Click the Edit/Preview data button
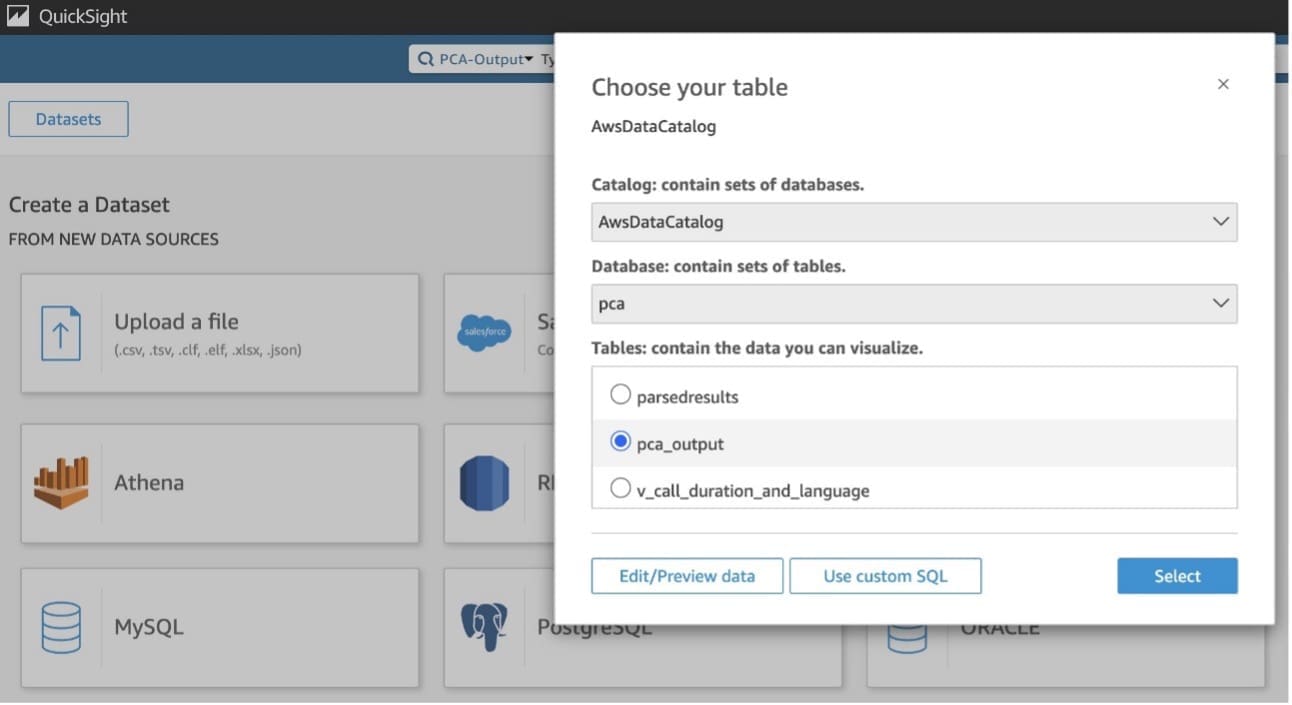Screen dimensions: 1292x705 (x=687, y=575)
